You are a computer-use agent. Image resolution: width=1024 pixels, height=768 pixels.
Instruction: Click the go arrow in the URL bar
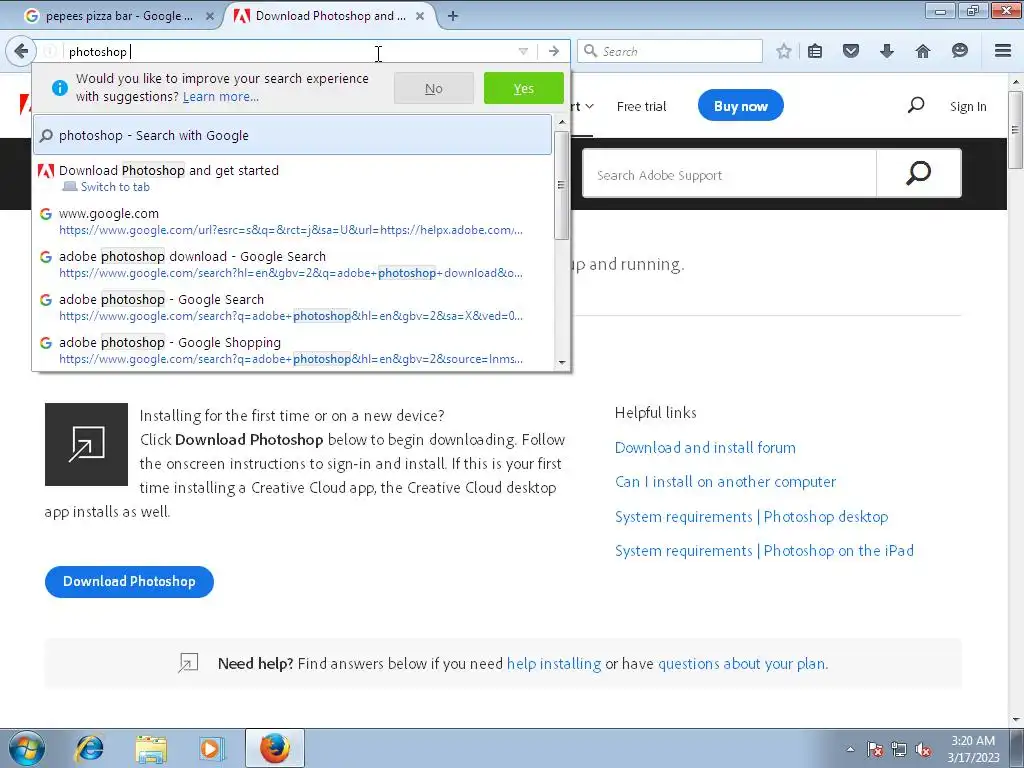click(x=554, y=51)
